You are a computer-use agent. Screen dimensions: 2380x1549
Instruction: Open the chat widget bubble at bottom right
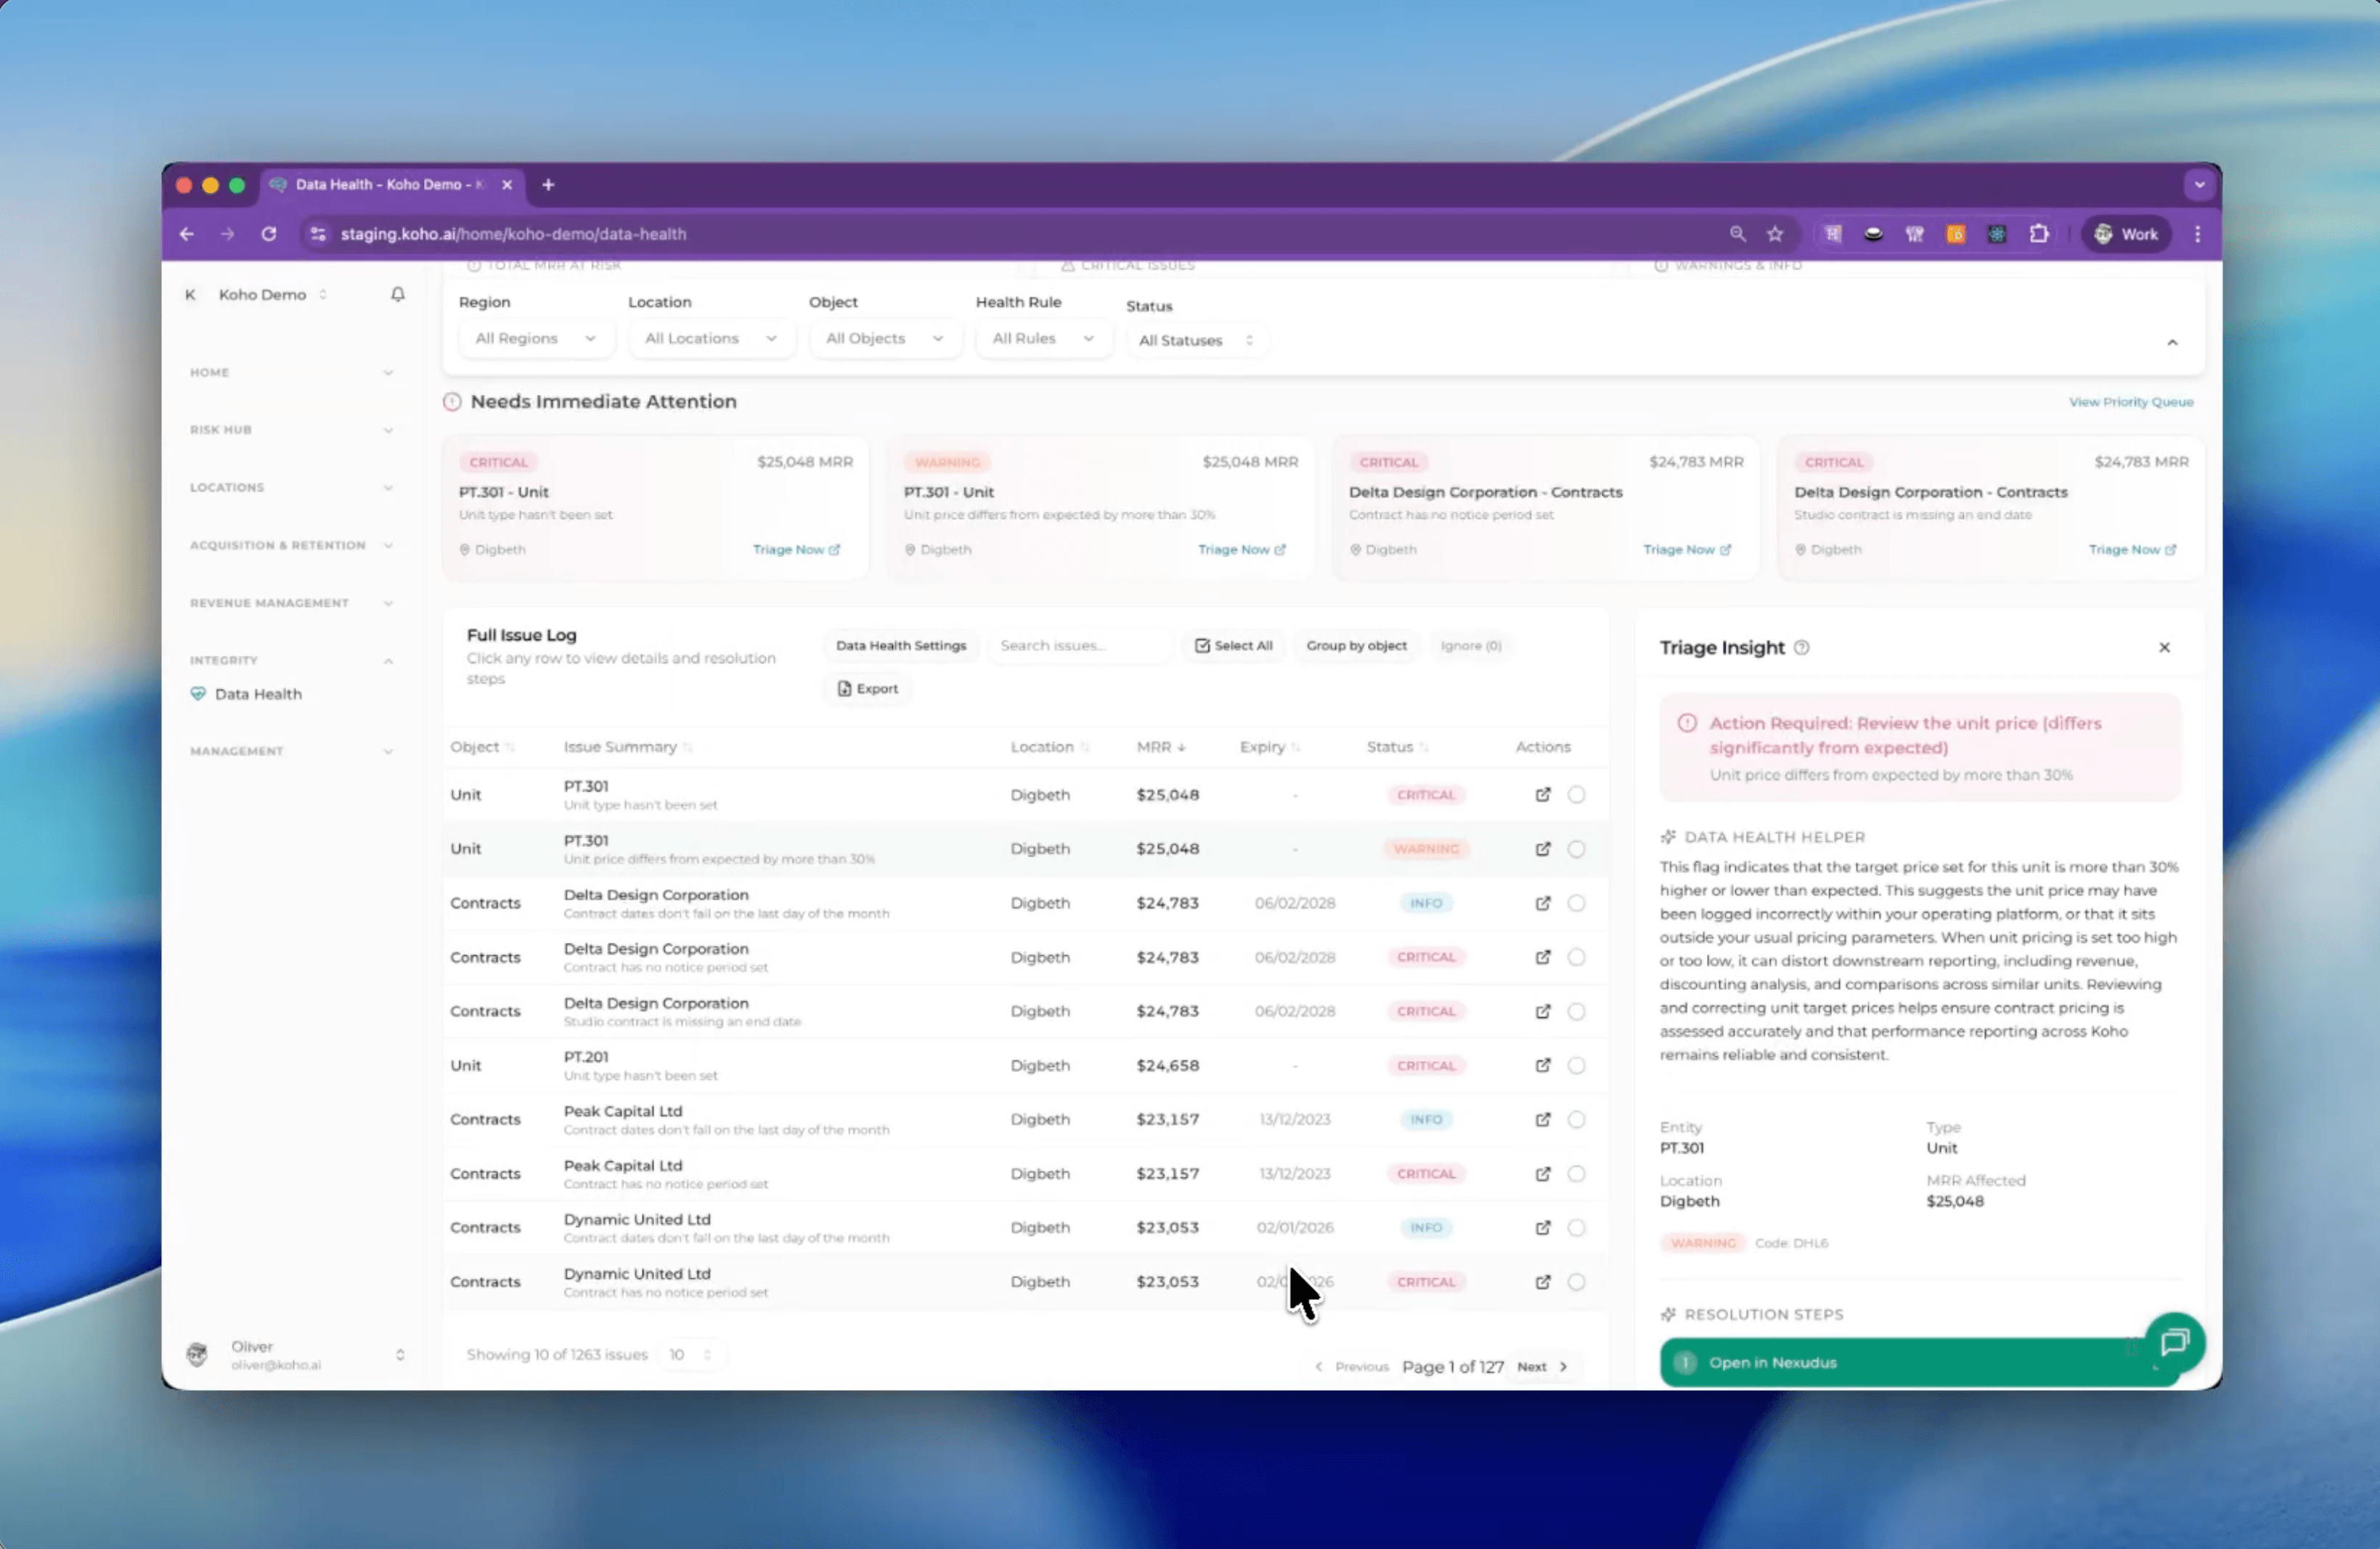click(2175, 1343)
